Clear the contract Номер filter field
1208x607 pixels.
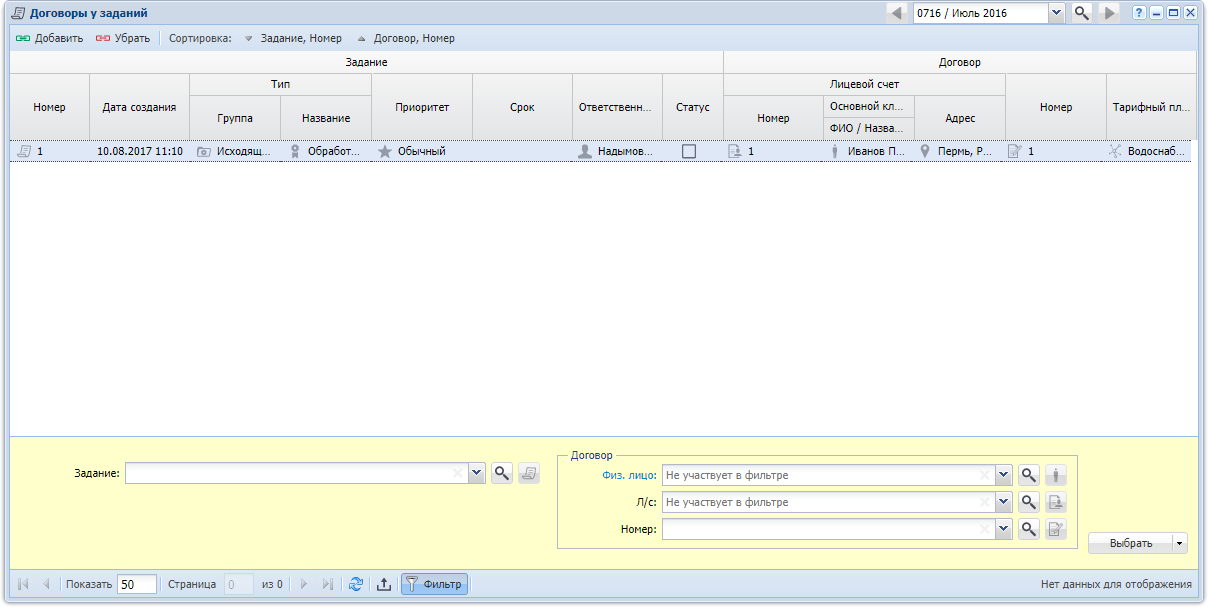985,529
